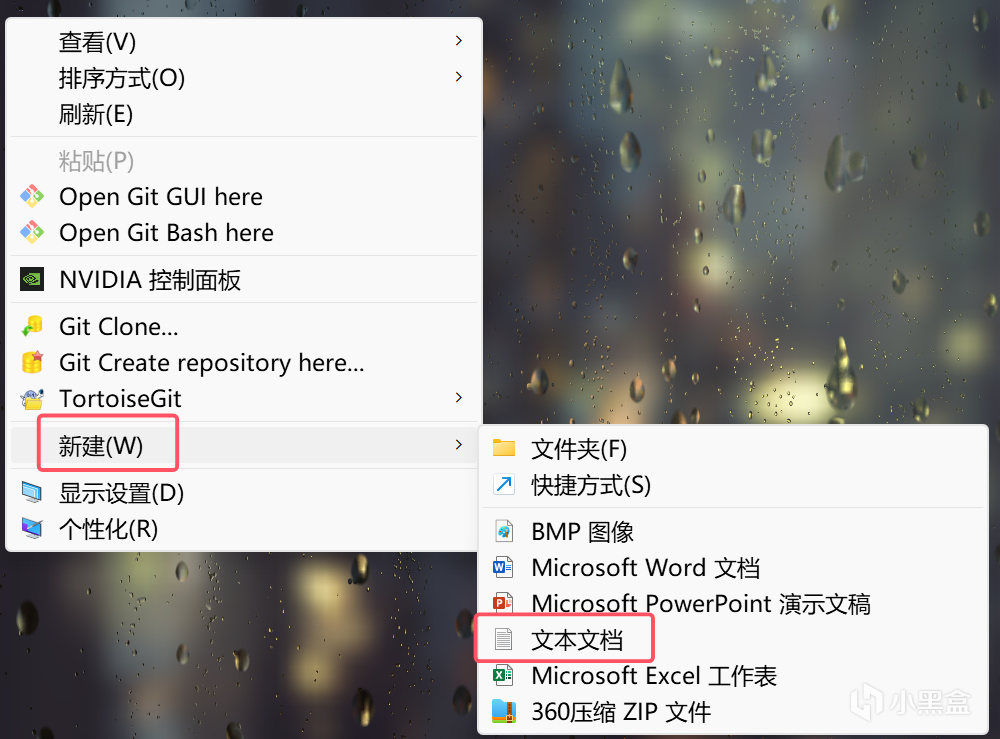Click the text document file icon

504,639
